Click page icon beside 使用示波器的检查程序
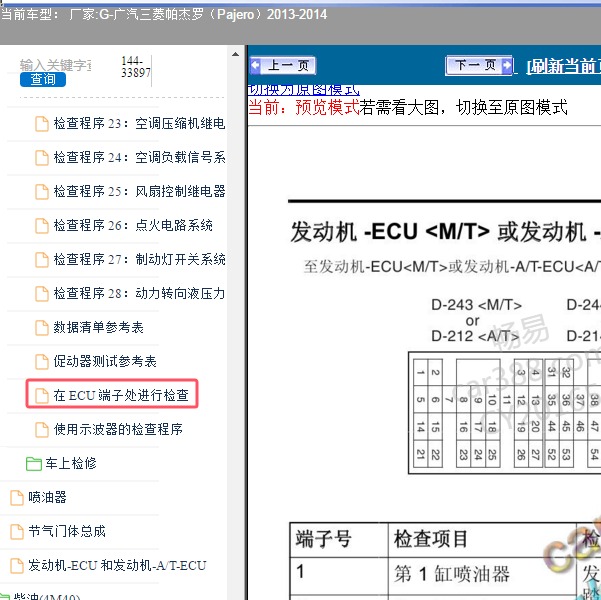This screenshot has height=600, width=601. point(42,430)
